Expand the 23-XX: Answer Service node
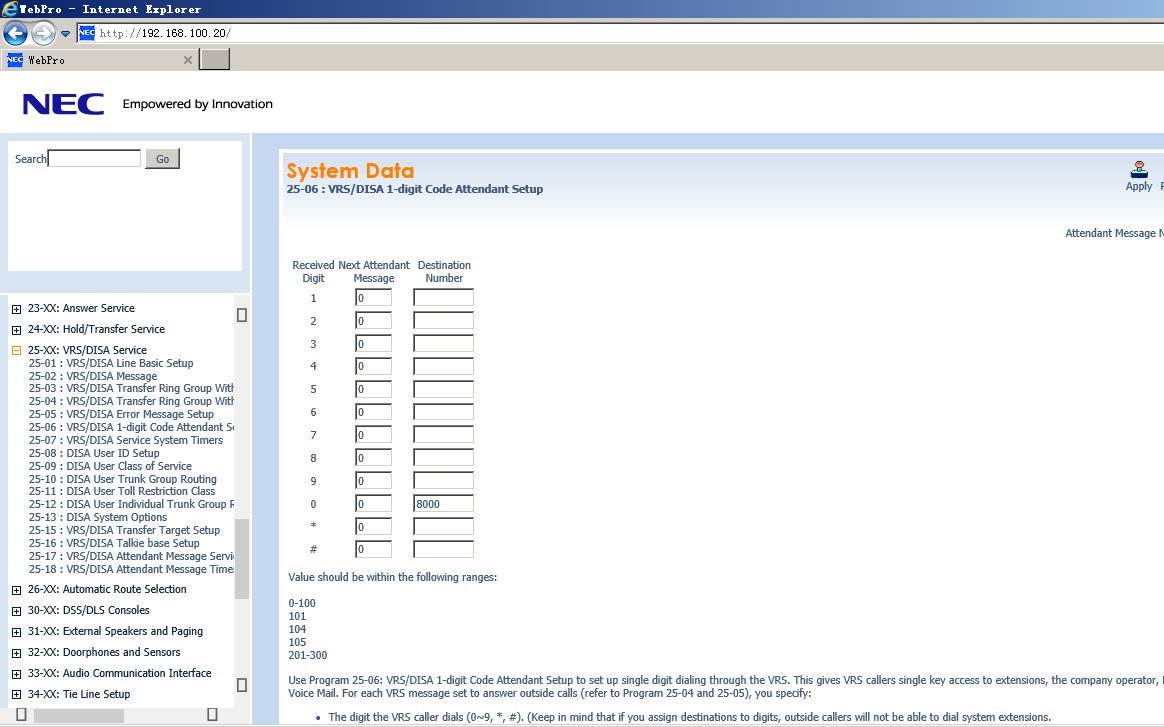The height and width of the screenshot is (727, 1164). [16, 309]
